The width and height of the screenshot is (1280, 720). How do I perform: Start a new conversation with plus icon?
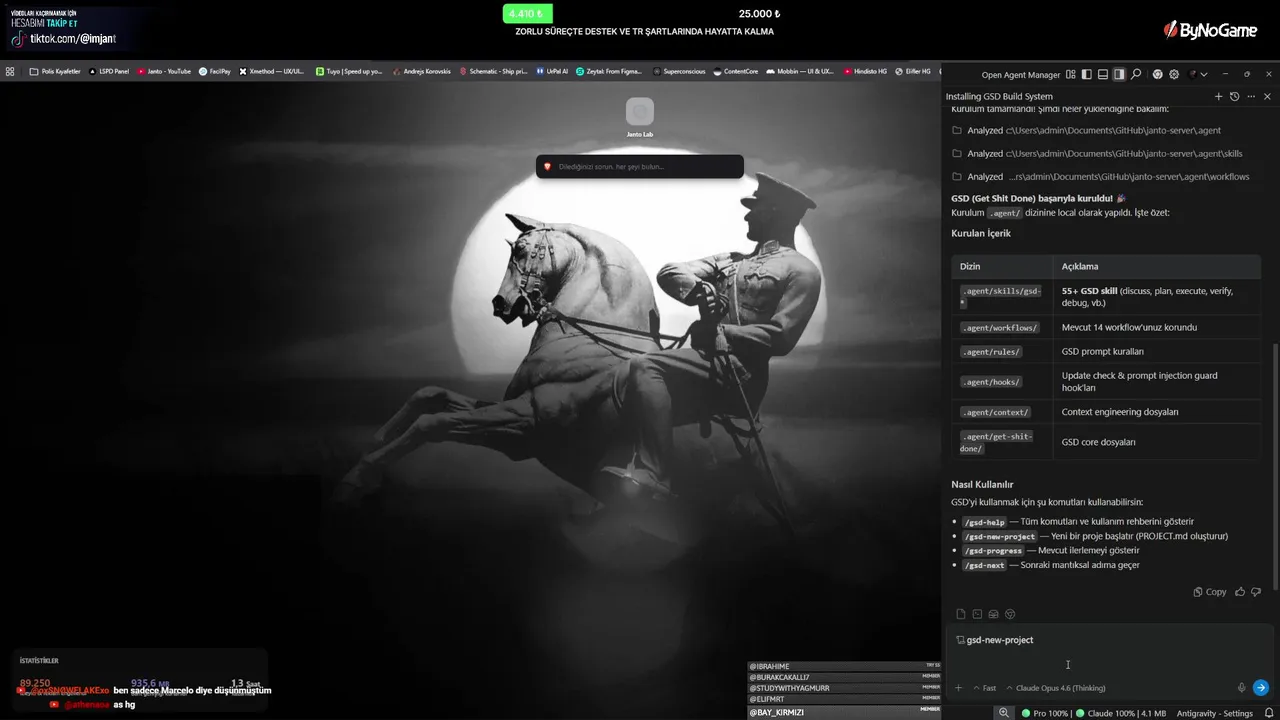(1218, 97)
